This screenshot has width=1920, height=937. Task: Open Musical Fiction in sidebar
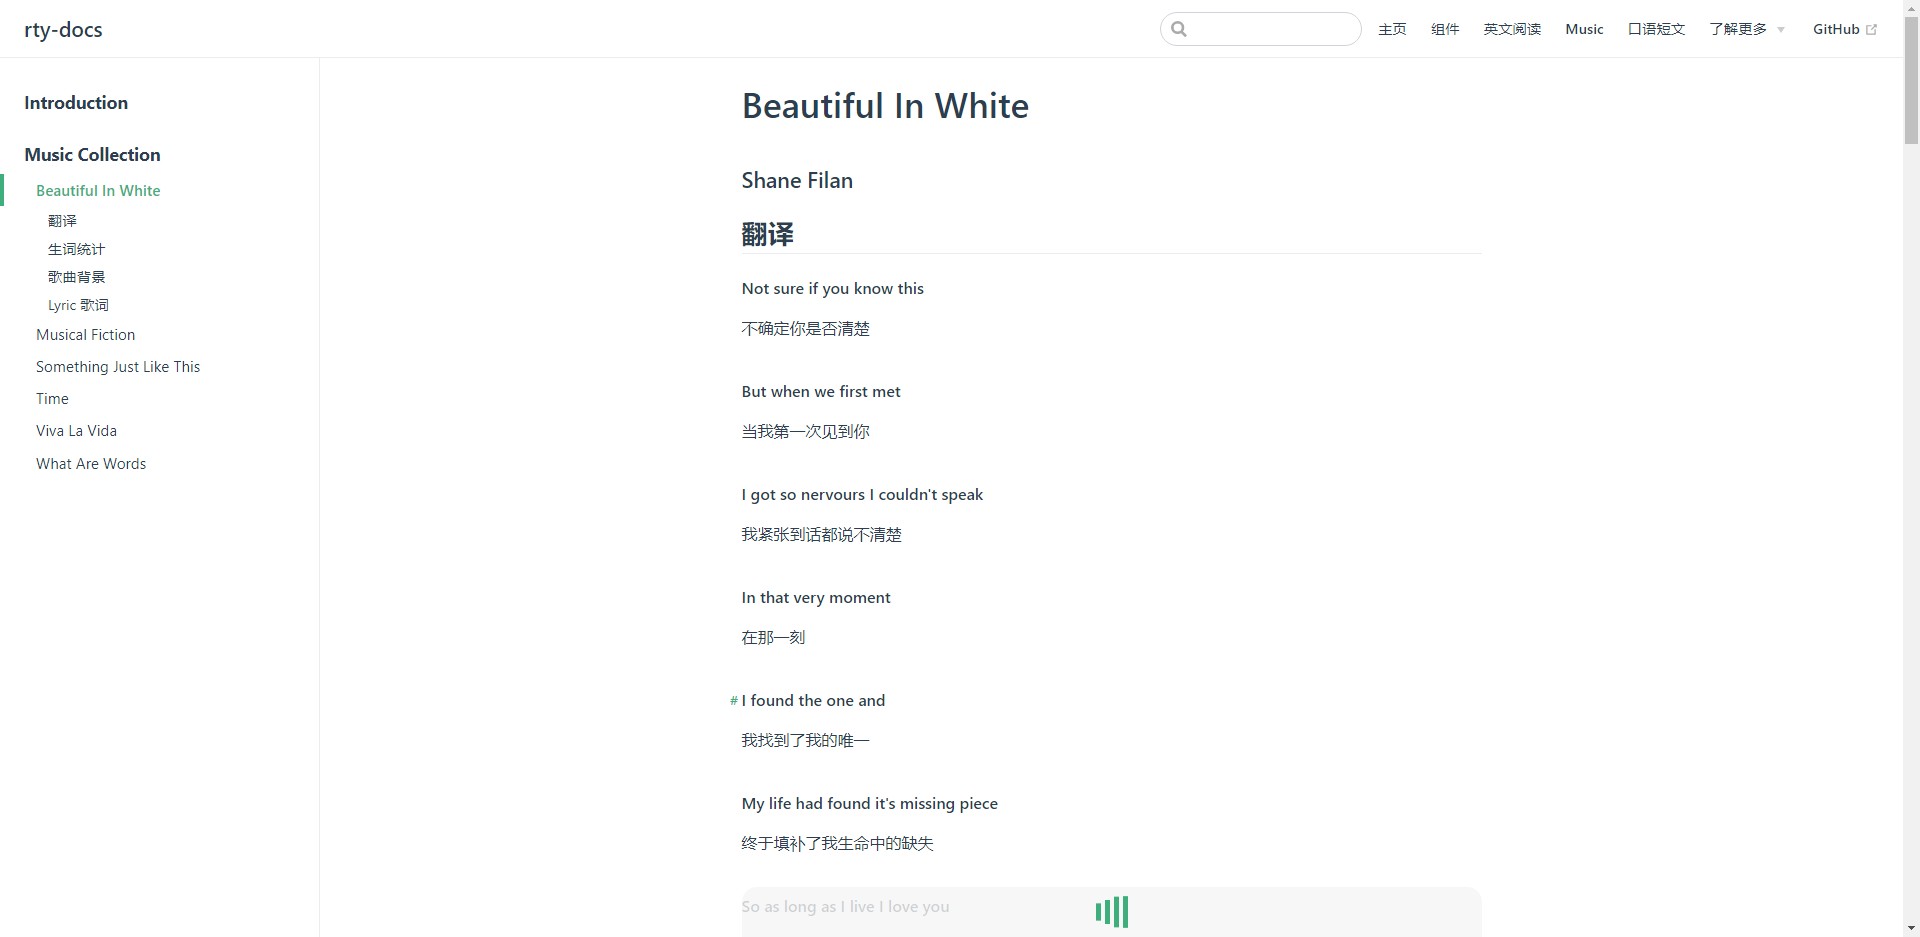click(85, 335)
